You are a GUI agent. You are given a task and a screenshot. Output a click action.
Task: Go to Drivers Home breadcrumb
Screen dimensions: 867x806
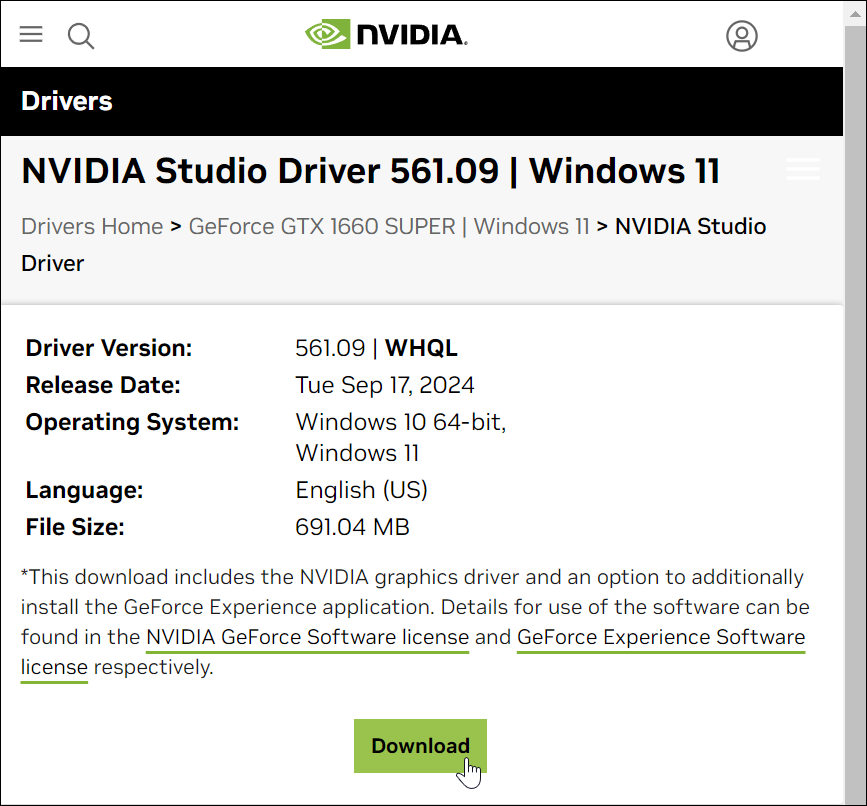[x=92, y=226]
